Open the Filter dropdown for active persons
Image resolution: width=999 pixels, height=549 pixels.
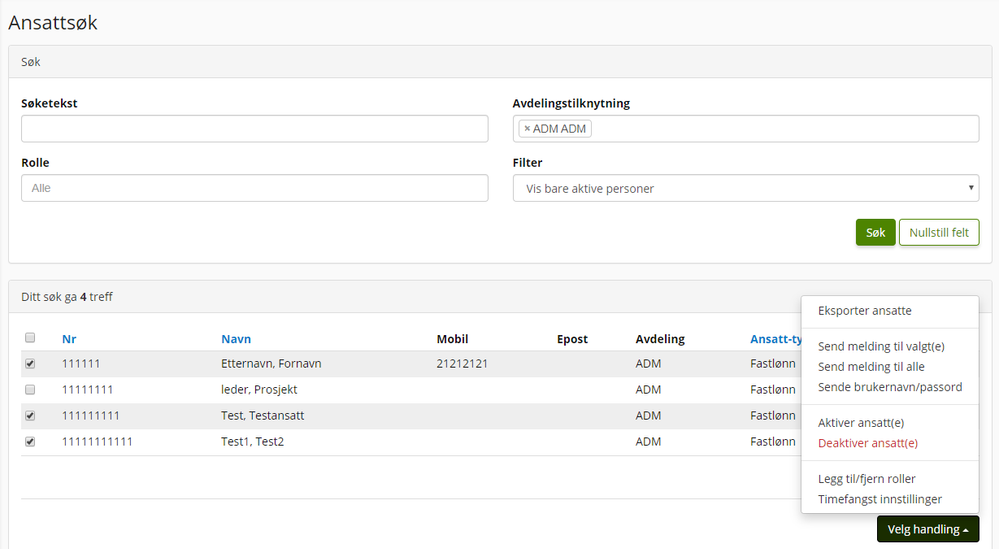tap(745, 188)
